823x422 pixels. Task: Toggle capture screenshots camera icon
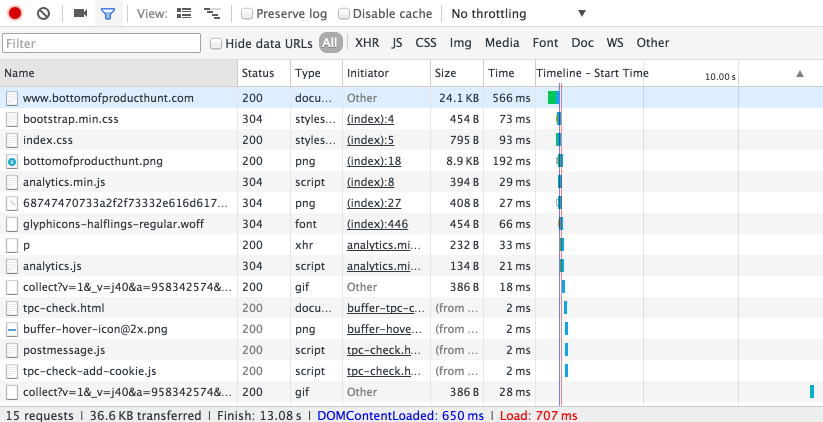coord(80,13)
